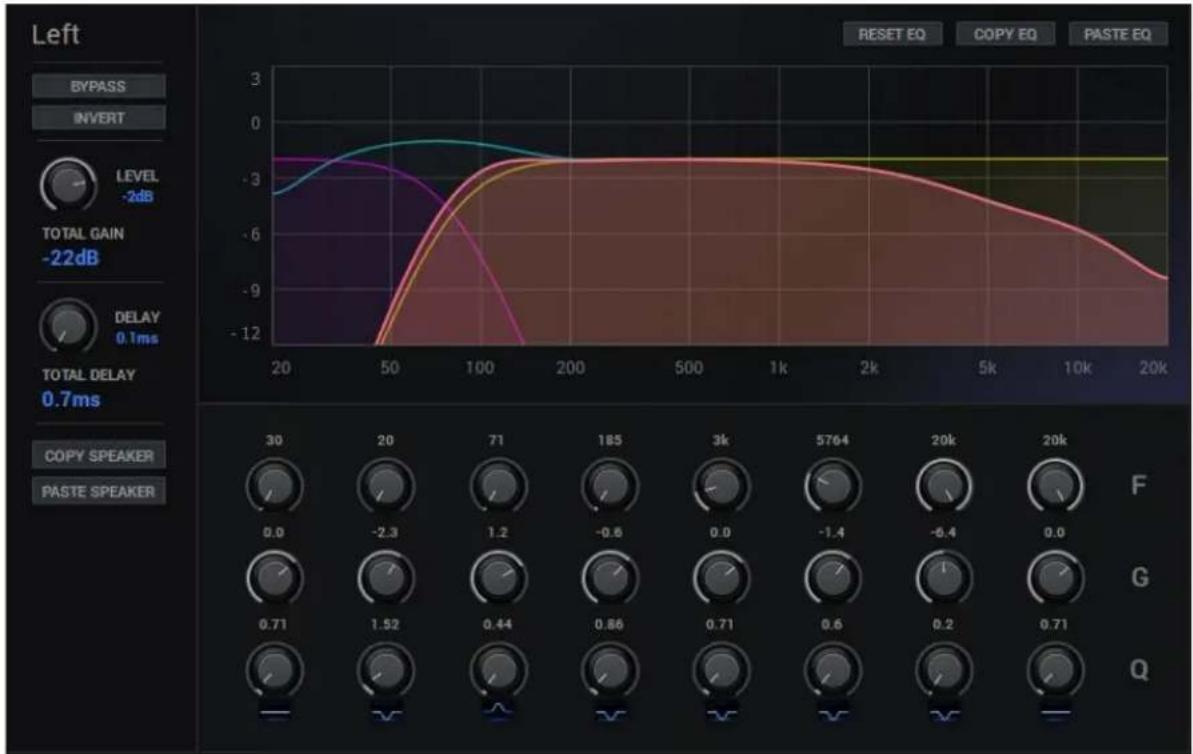
Task: Click the frequency knob set to 20
Action: tap(387, 485)
